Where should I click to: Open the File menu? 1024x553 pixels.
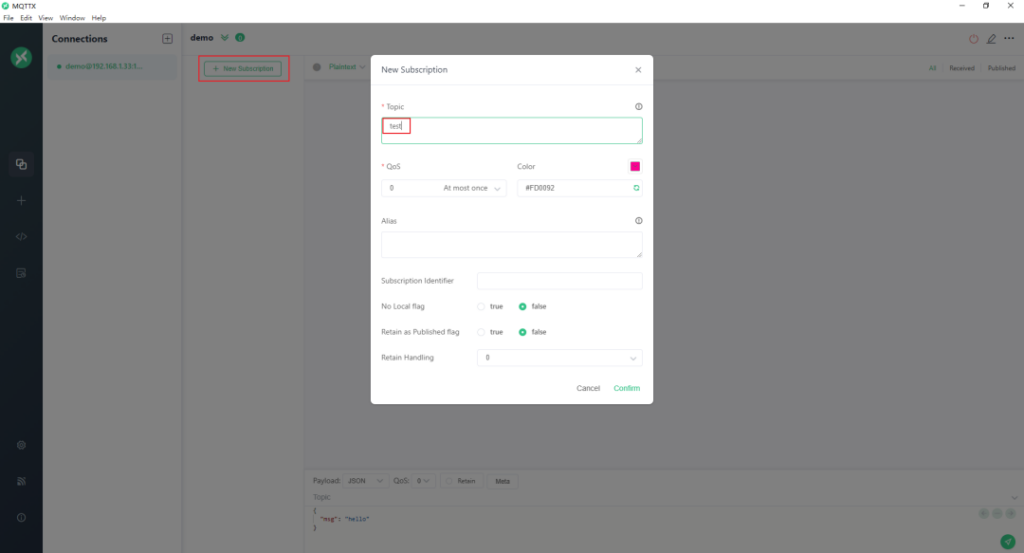(x=8, y=18)
